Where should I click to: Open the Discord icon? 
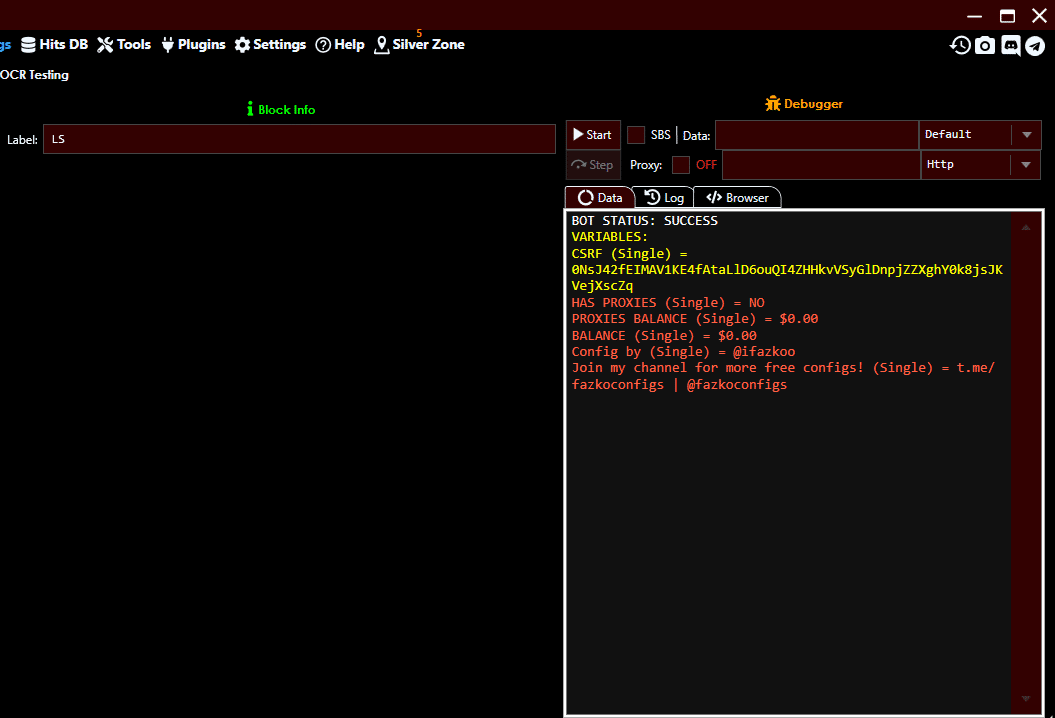(1010, 45)
